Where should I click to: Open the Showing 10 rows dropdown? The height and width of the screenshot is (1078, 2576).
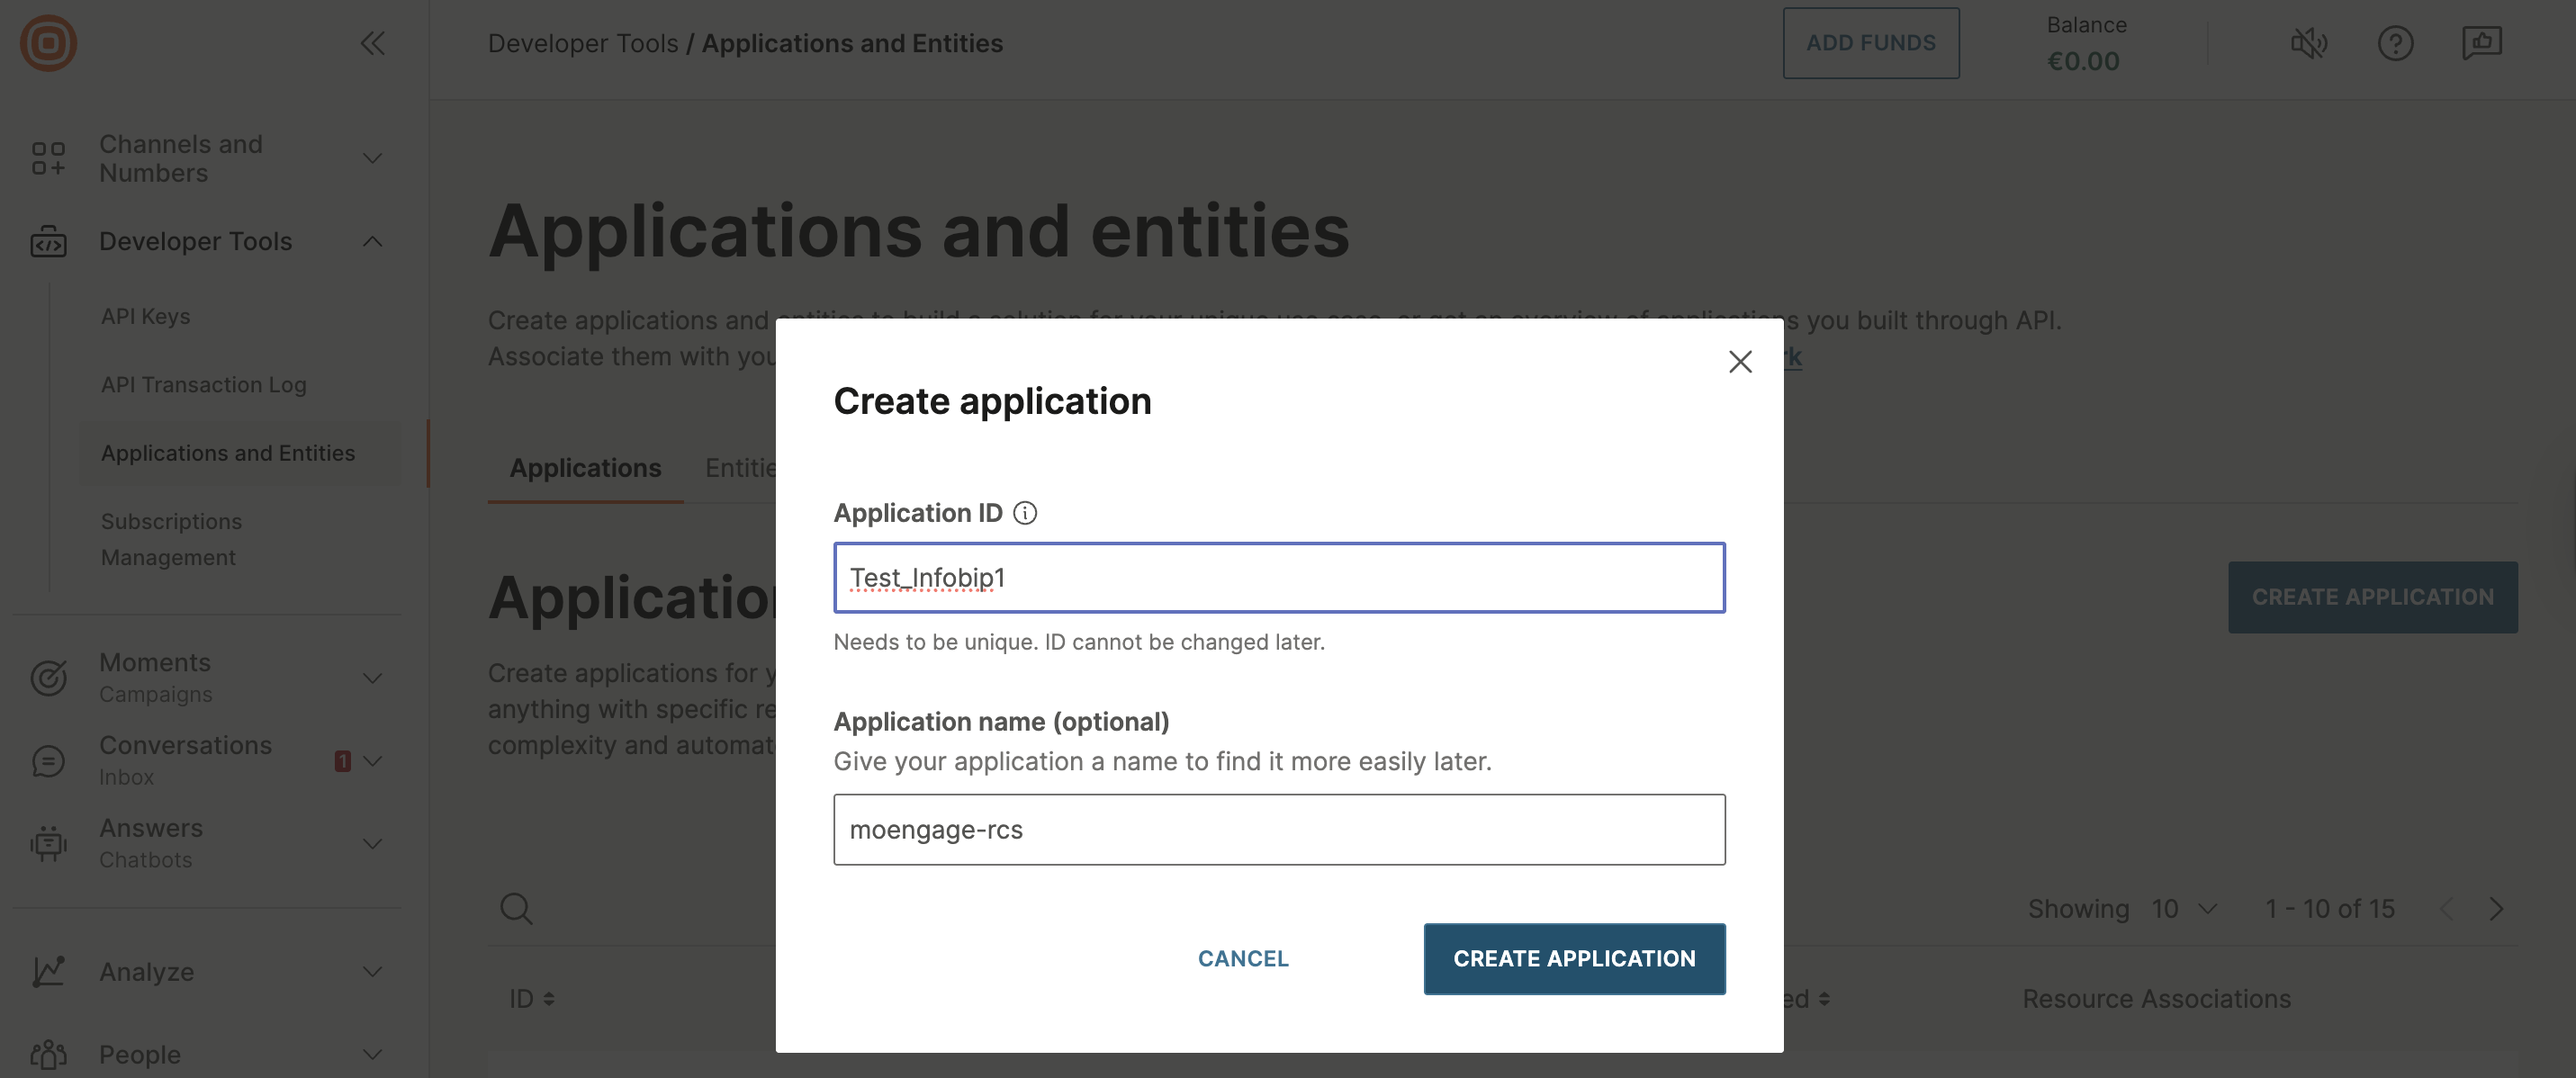click(2184, 908)
